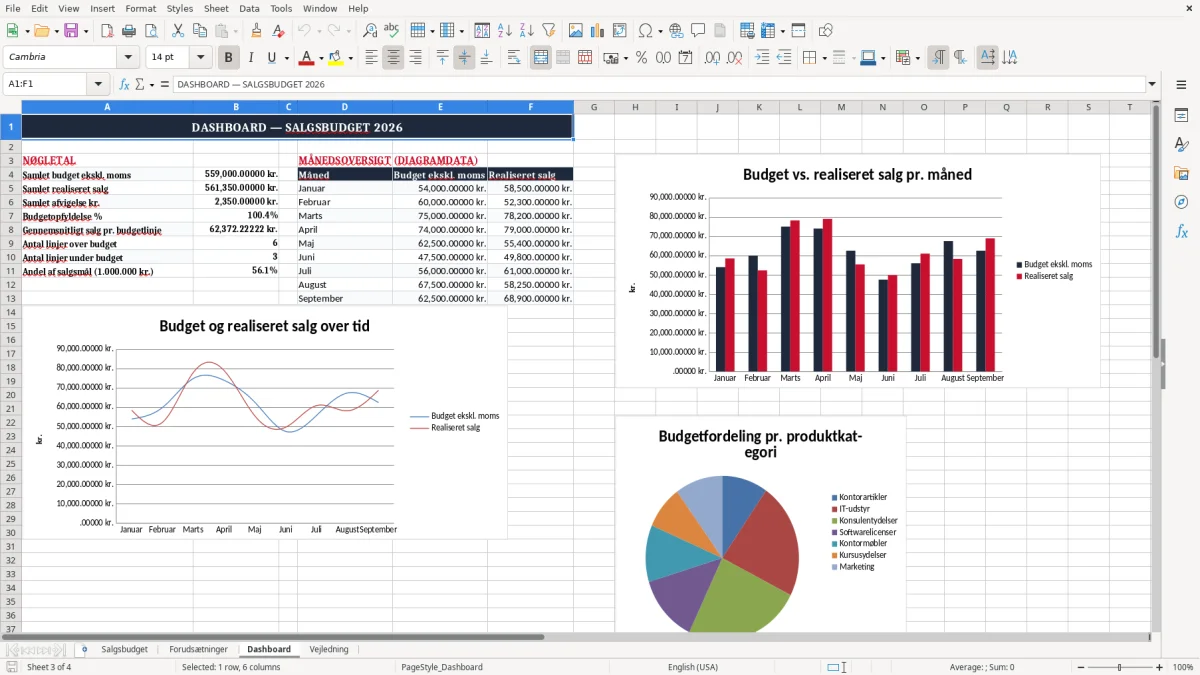Toggle Center Horizontally alignment
1200x675 pixels.
pyautogui.click(x=393, y=58)
